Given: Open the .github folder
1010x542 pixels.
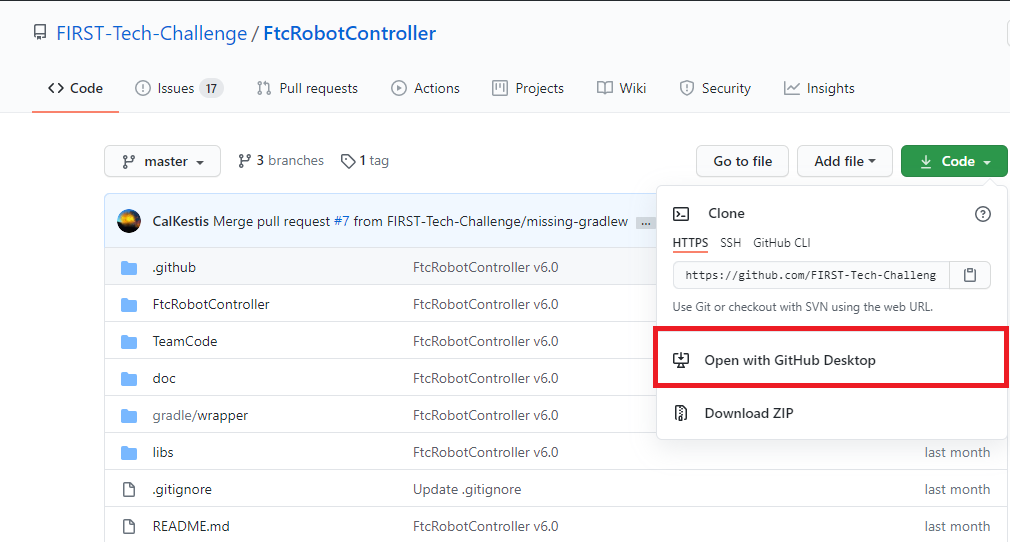Looking at the screenshot, I should [x=174, y=267].
